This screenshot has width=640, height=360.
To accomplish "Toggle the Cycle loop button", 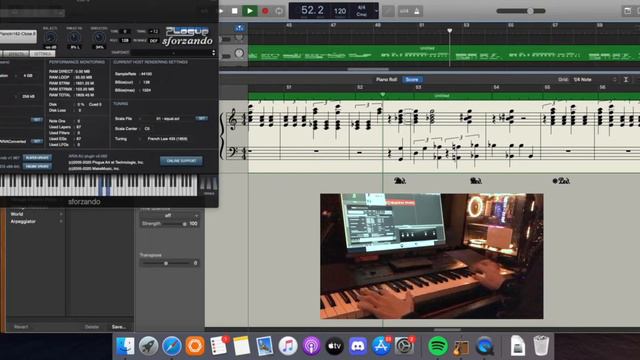I will click(279, 11).
